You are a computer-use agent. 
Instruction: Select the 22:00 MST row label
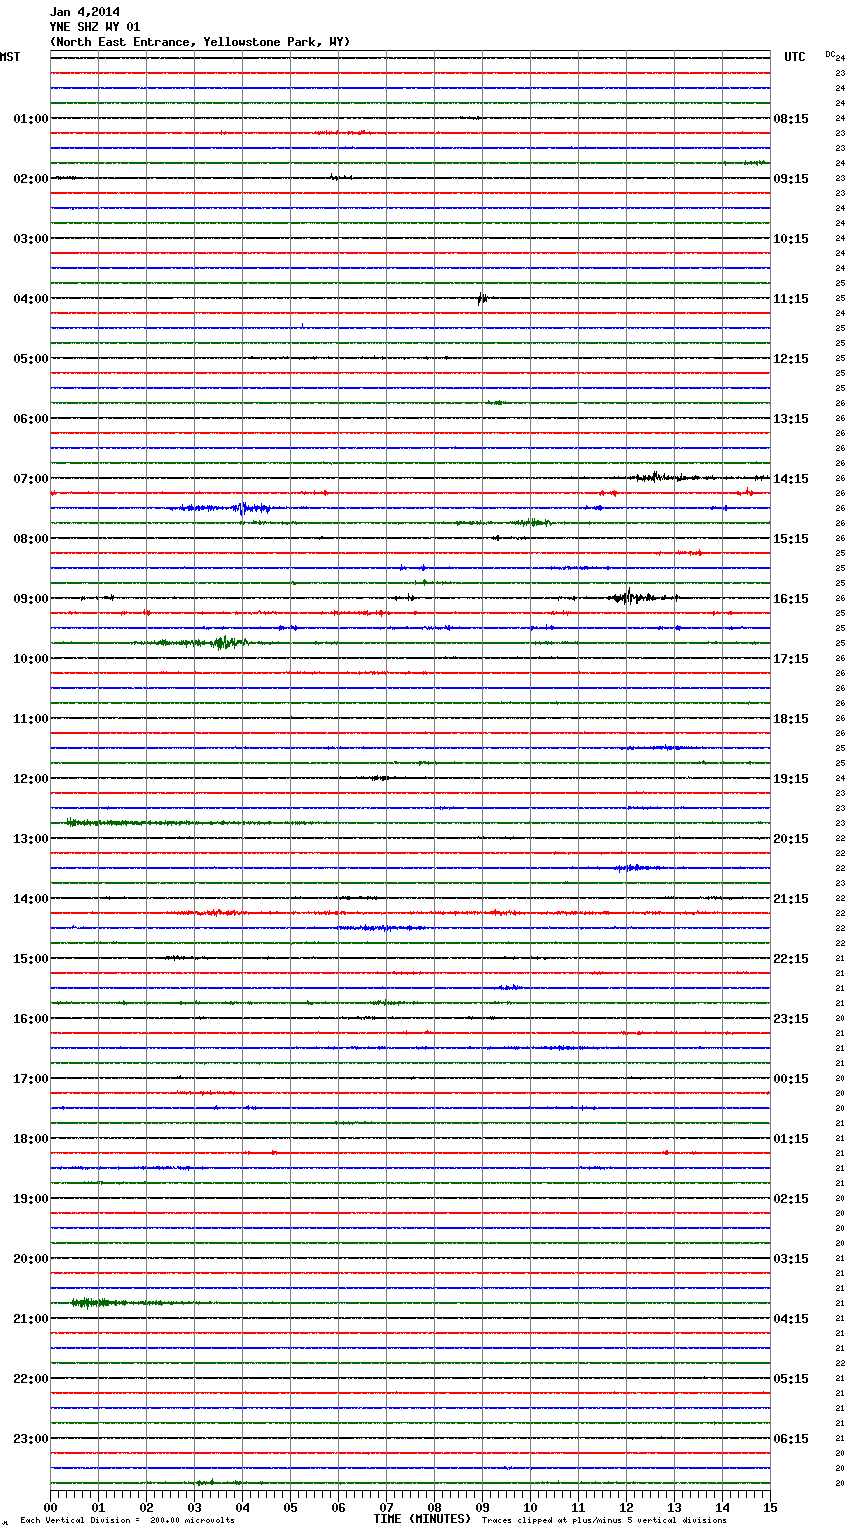(x=31, y=1378)
